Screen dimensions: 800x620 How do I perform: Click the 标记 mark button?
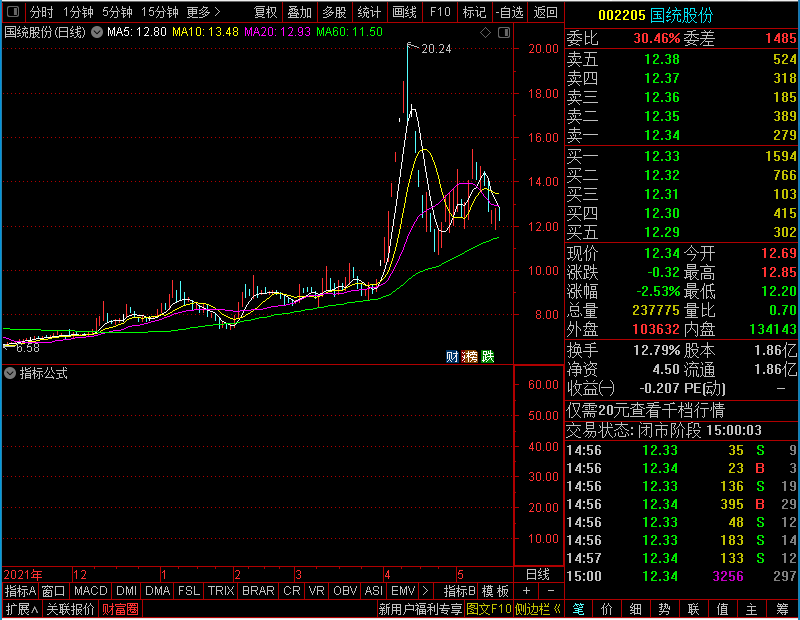pyautogui.click(x=474, y=12)
